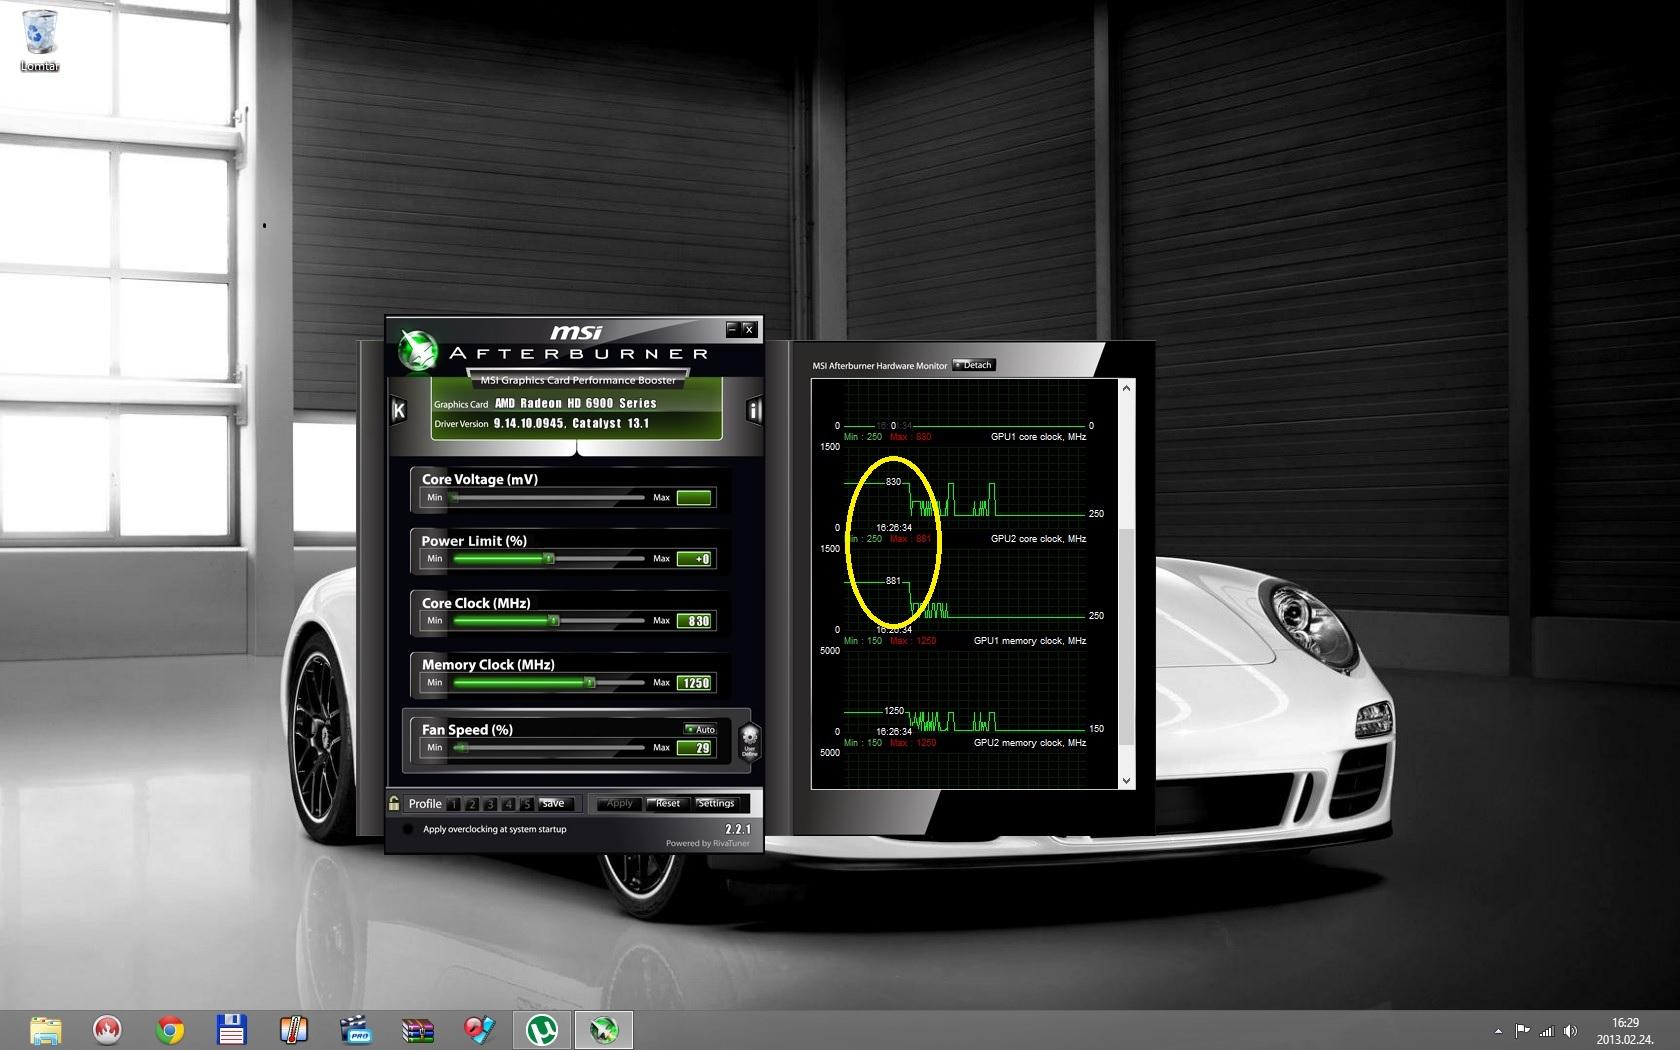This screenshot has width=1680, height=1050.
Task: Switch to uTorrent in the taskbar
Action: (542, 1030)
